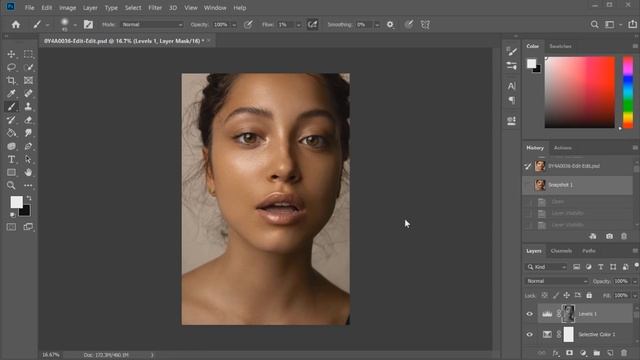This screenshot has width=640, height=360.
Task: Open the Edit Toolbar ellipsis
Action: [x=28, y=186]
